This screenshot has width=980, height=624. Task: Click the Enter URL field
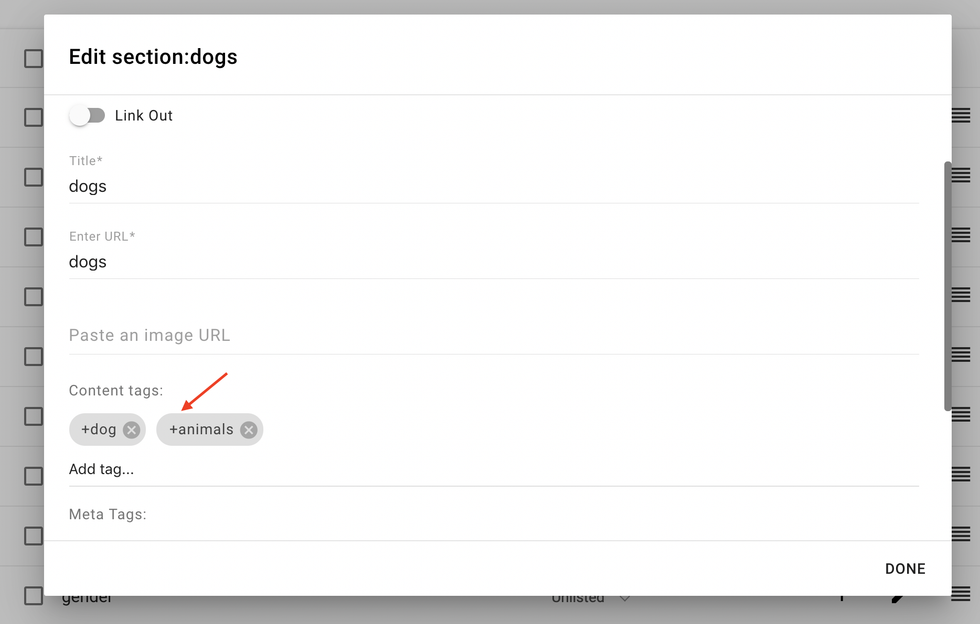click(300, 262)
